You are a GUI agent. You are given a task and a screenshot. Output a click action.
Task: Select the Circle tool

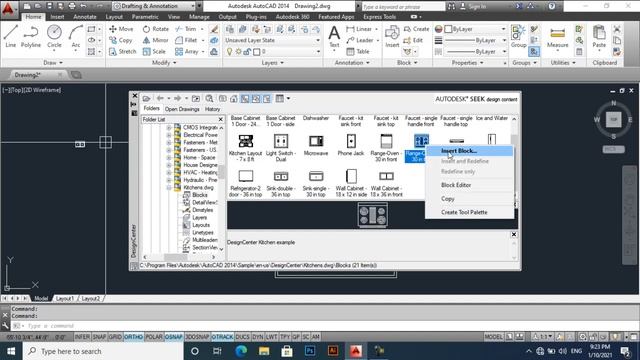point(54,36)
